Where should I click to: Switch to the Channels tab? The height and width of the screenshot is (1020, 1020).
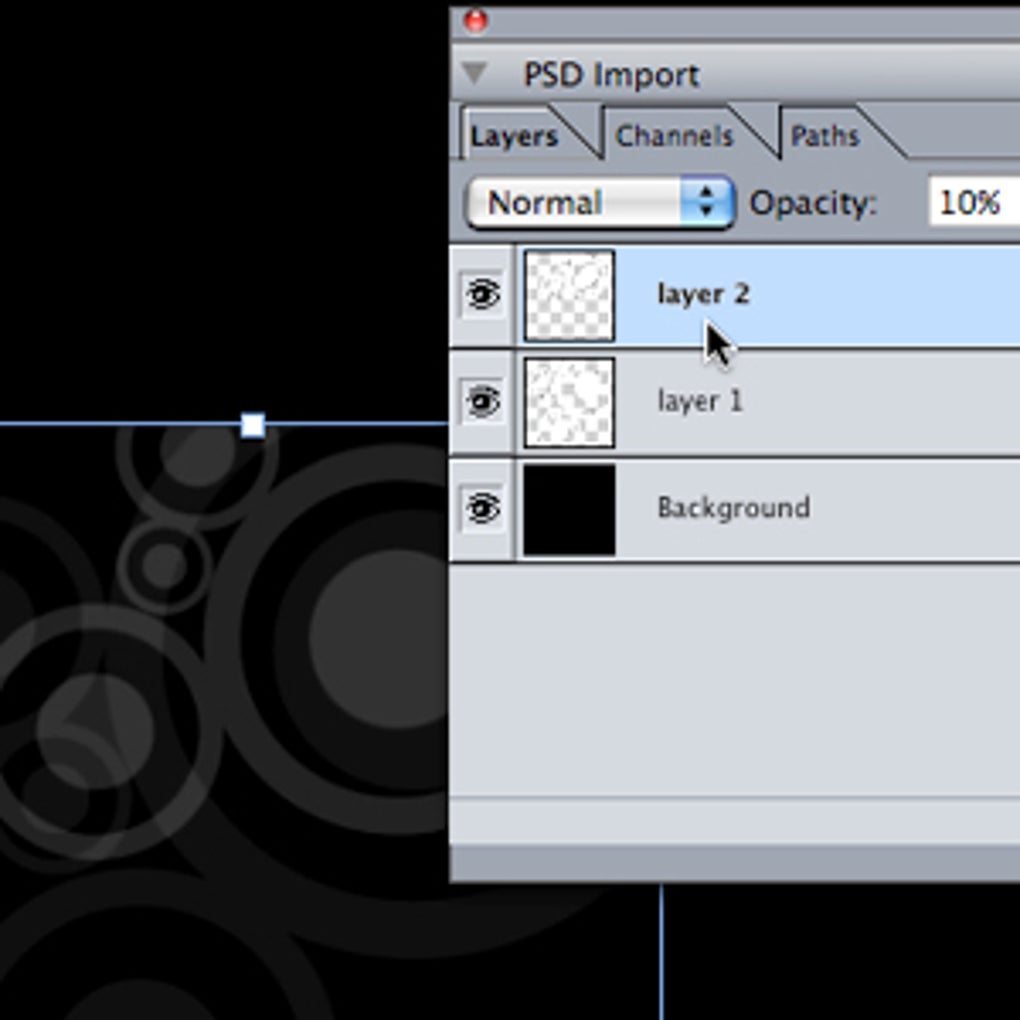click(x=674, y=135)
